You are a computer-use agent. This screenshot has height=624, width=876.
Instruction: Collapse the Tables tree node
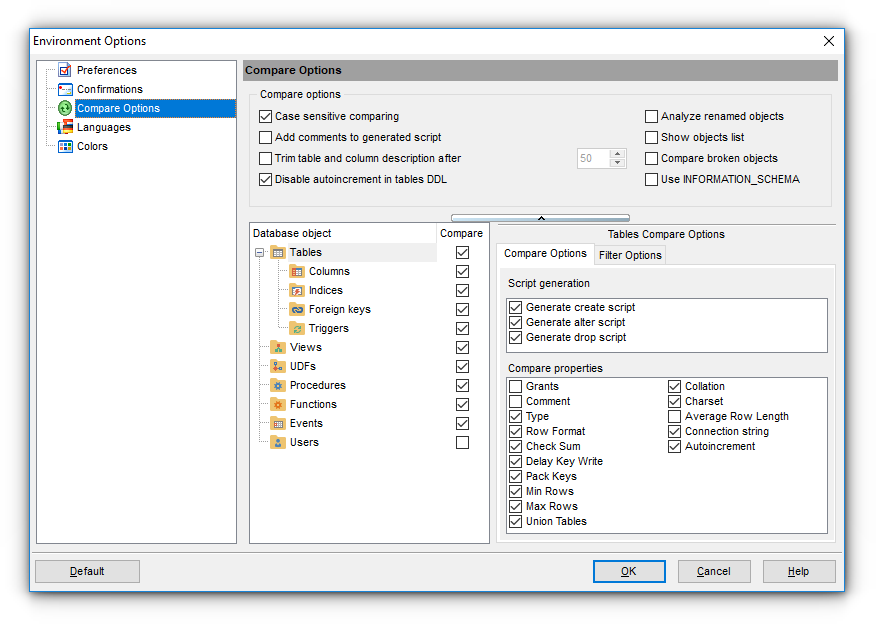tap(260, 253)
